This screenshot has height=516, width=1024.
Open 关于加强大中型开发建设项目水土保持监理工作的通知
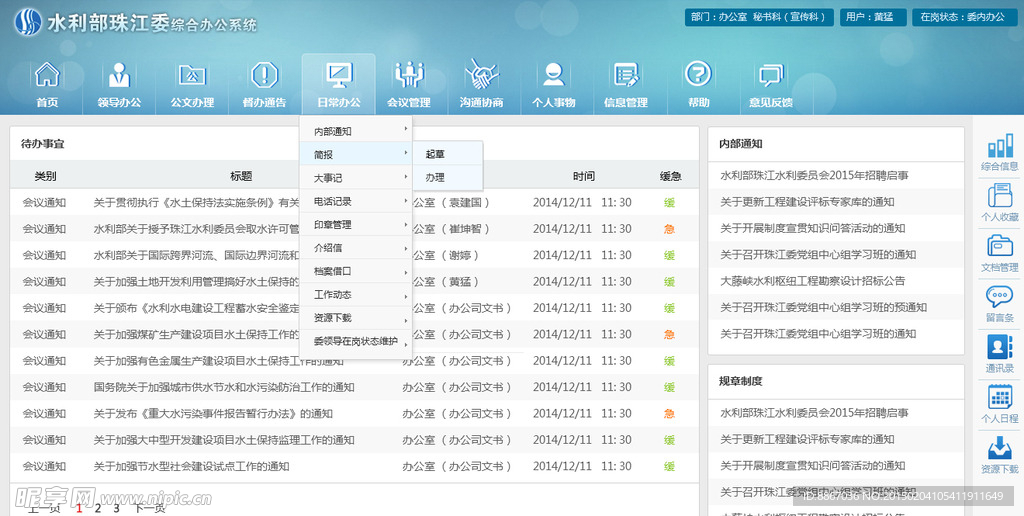click(x=224, y=440)
